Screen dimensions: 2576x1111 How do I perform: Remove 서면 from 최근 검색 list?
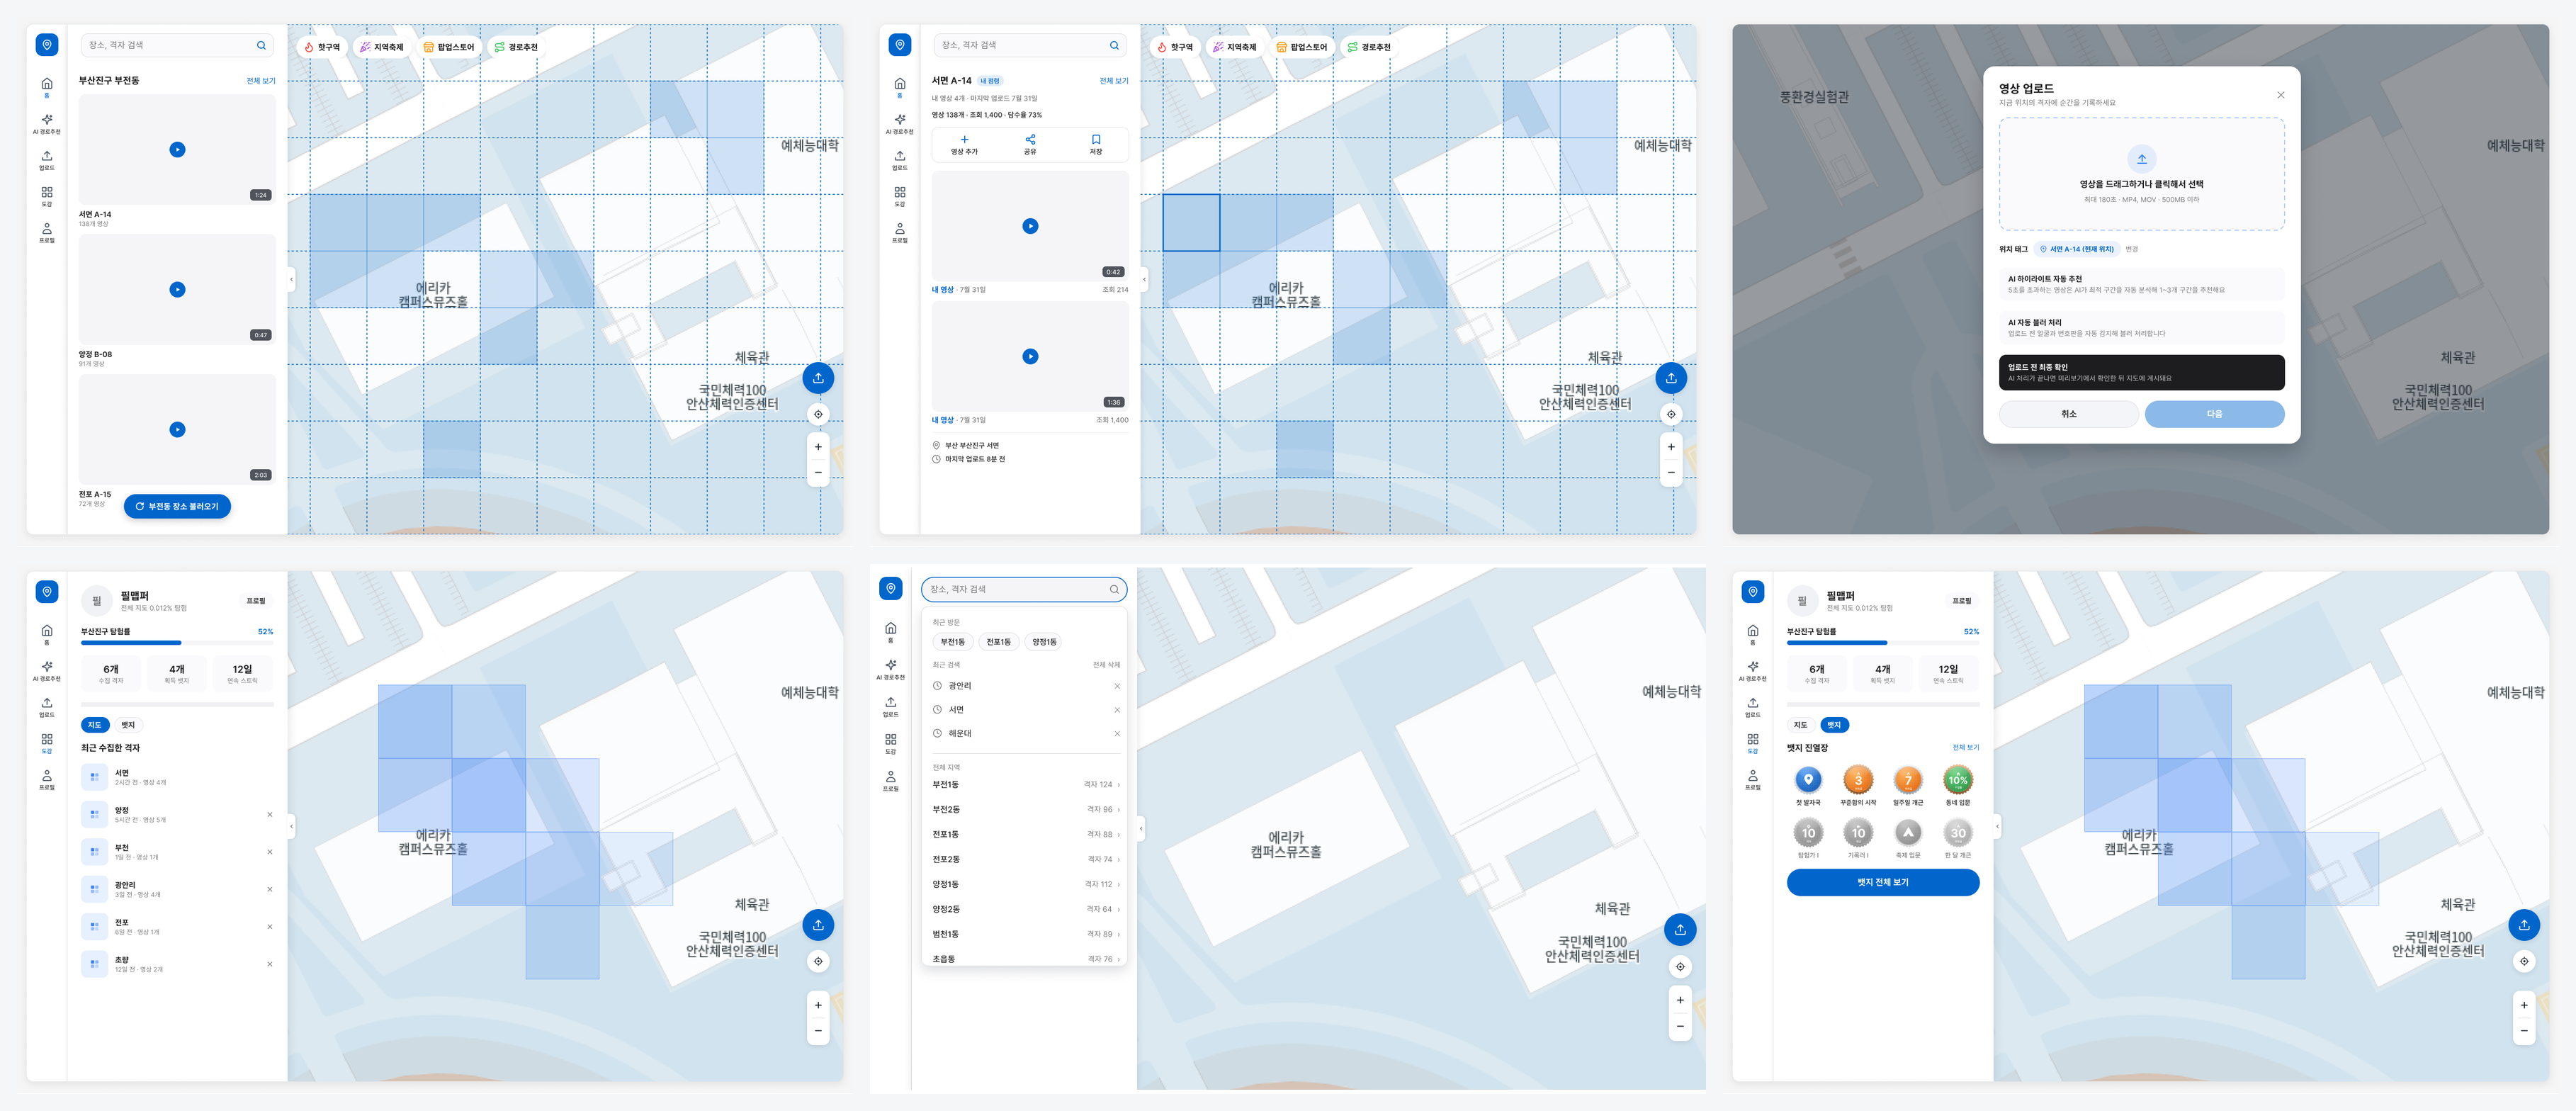pyautogui.click(x=1117, y=710)
